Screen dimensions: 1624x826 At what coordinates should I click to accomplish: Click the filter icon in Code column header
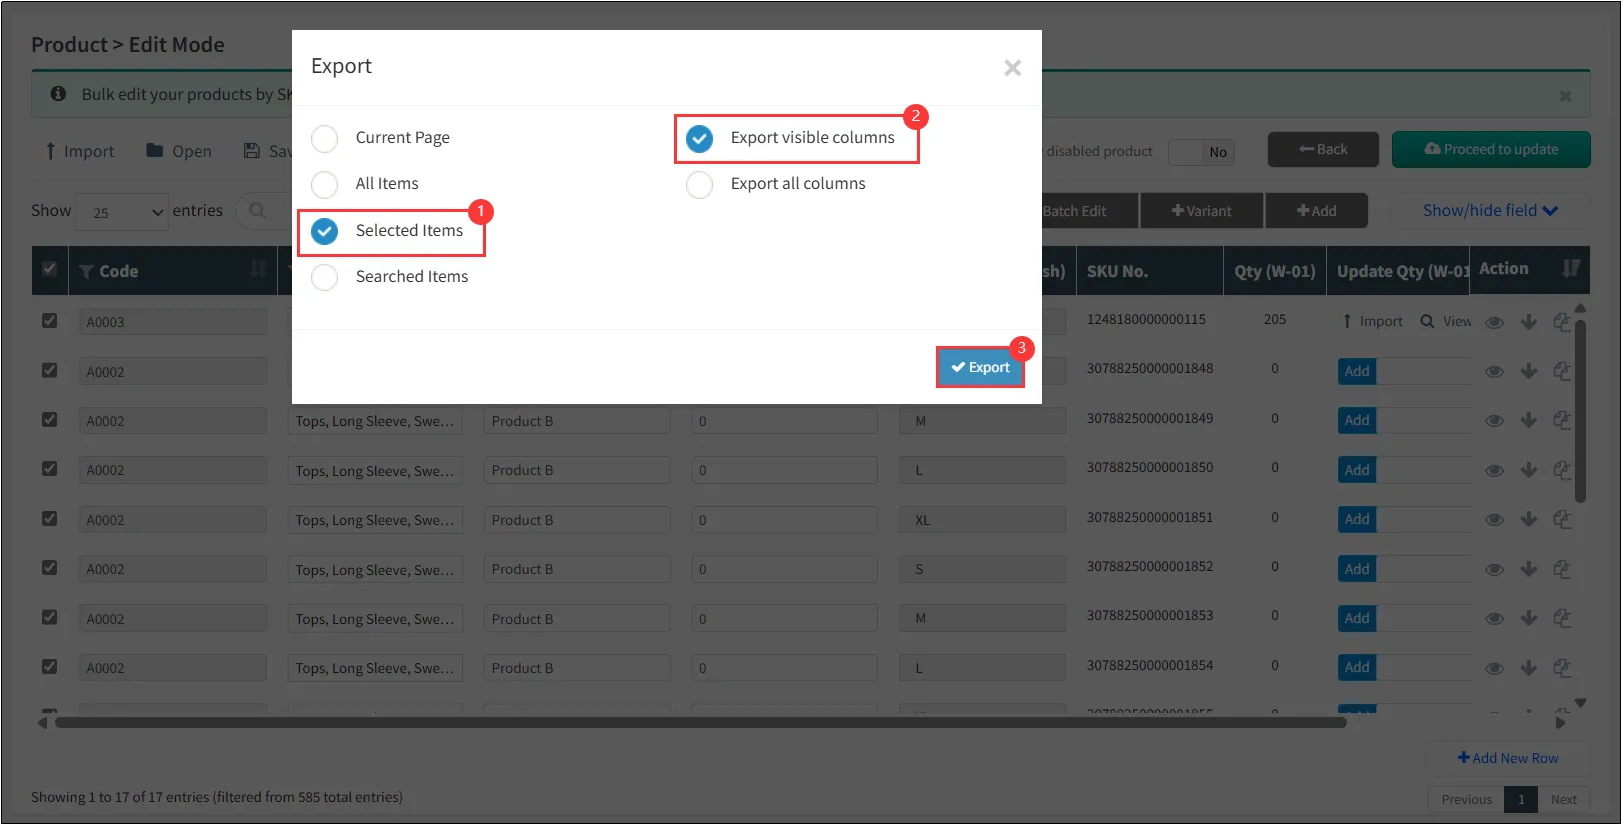tap(86, 272)
